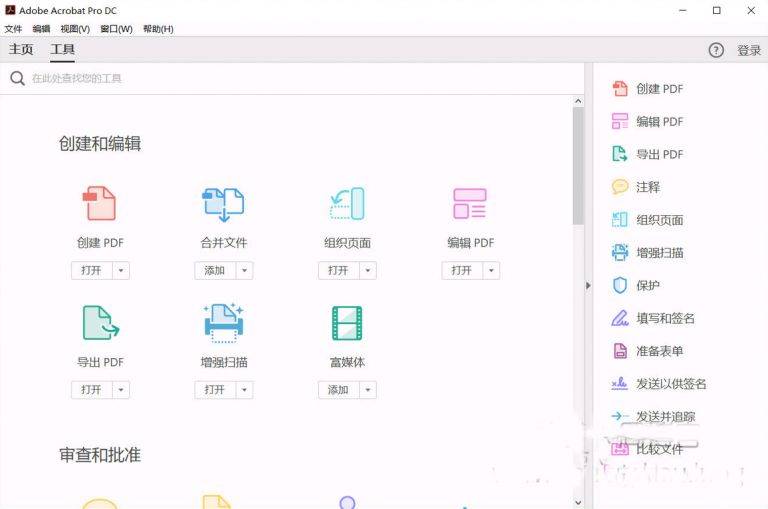Select 填写和签名 pen icon in sidebar
768x509 pixels.
(620, 318)
